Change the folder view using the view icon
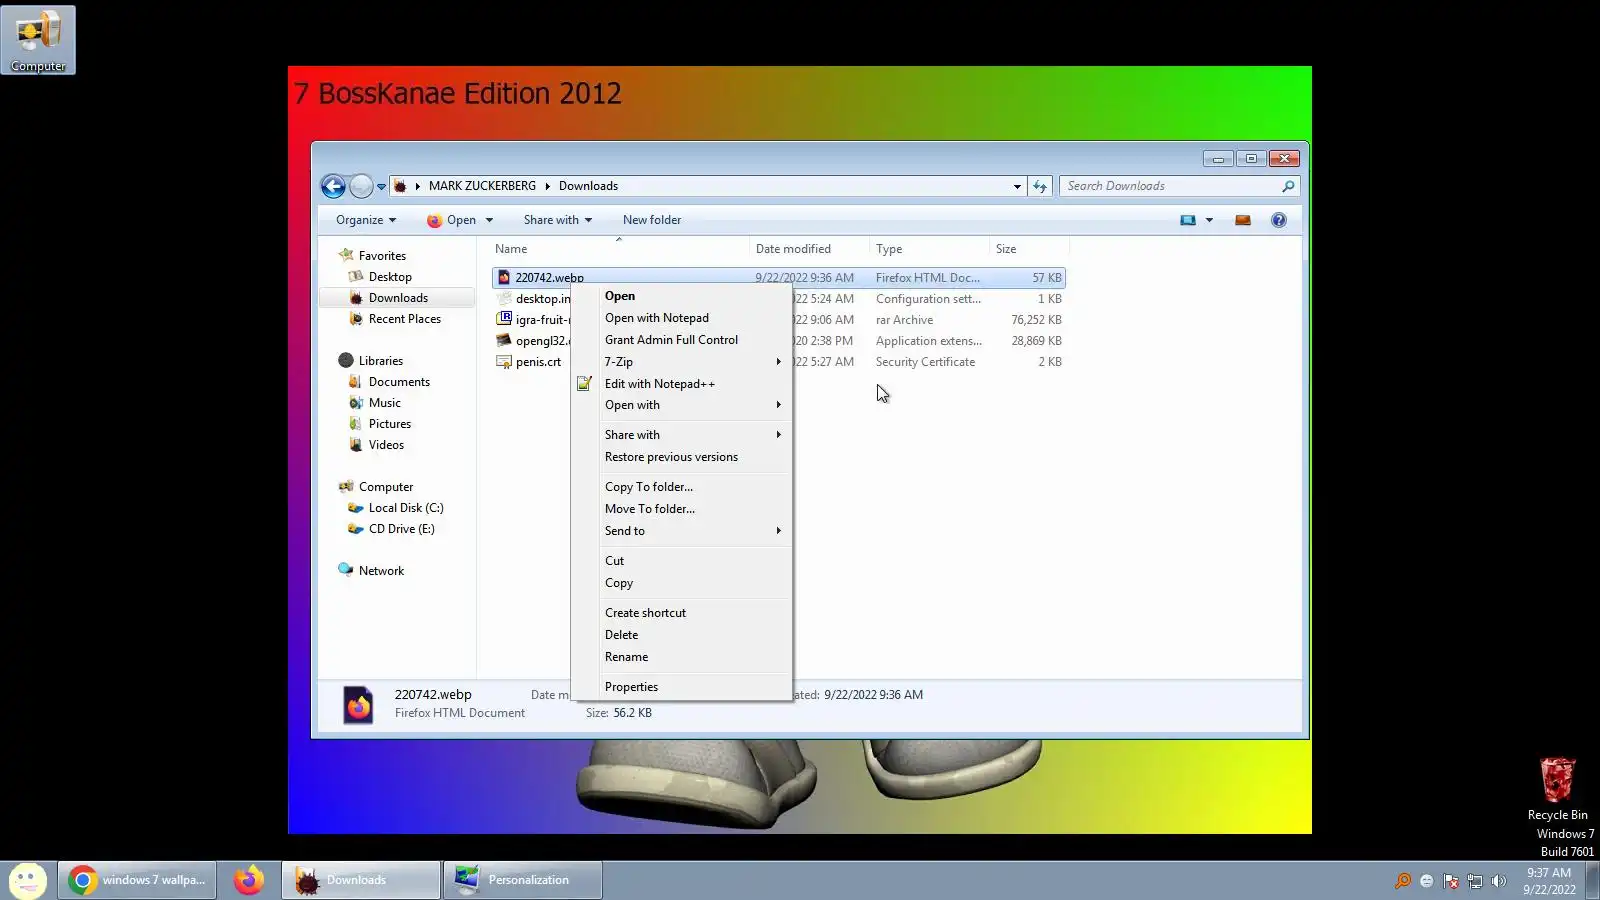This screenshot has height=900, width=1600. tap(1188, 220)
